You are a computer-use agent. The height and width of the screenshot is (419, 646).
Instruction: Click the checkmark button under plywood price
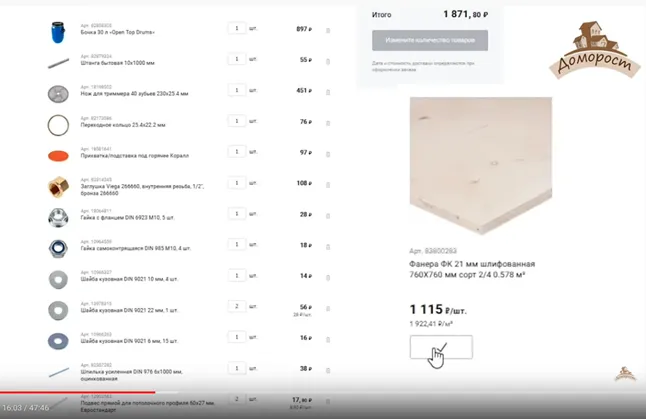(x=441, y=347)
